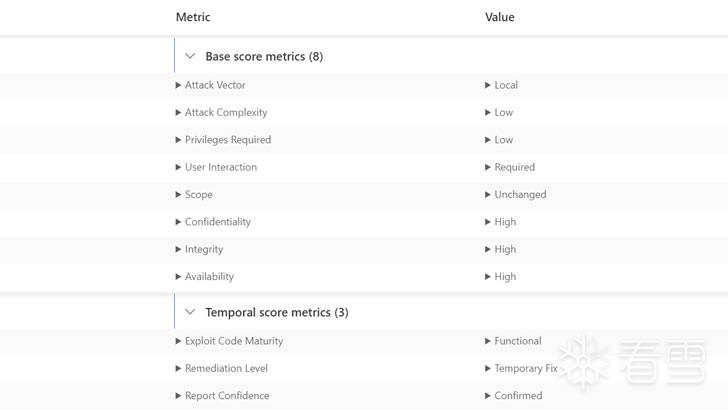Expand the Scope metric arrow

tap(178, 194)
